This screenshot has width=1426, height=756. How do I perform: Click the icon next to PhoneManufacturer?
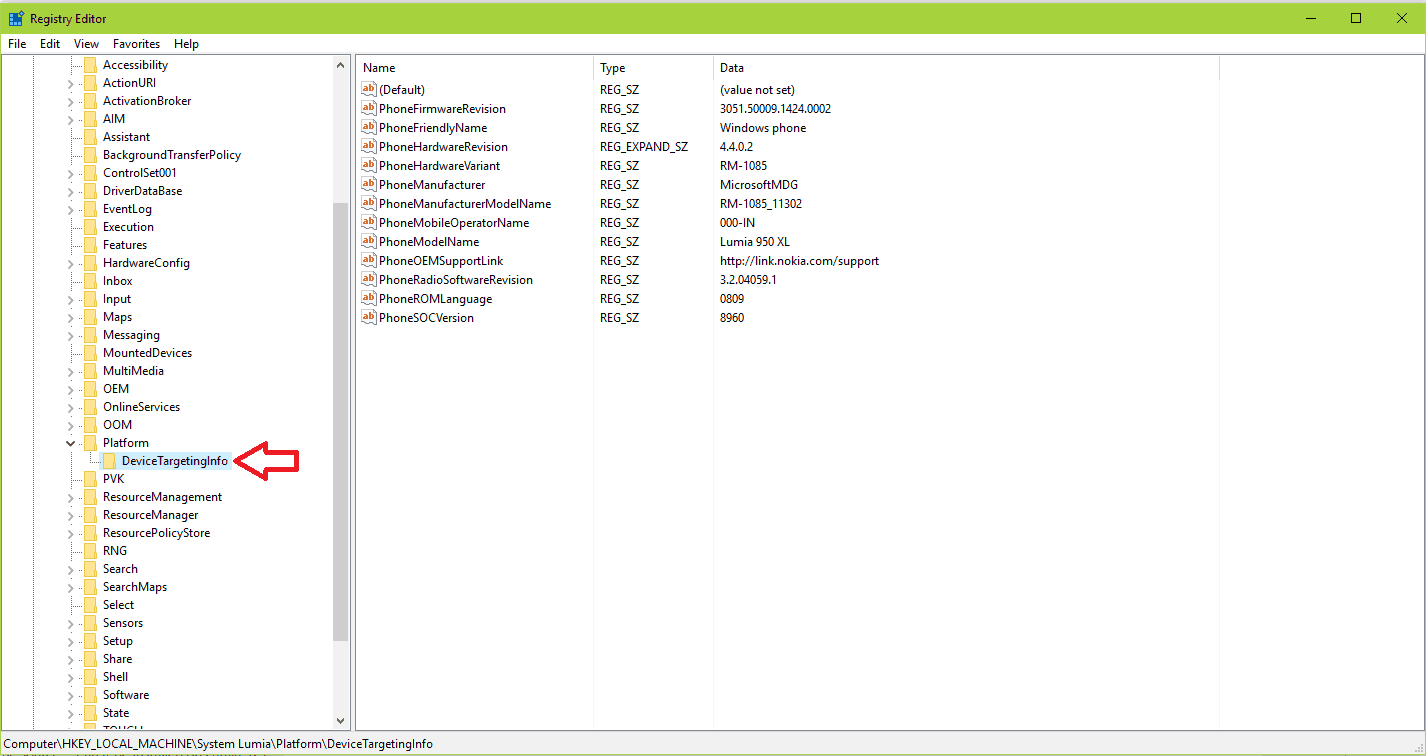(368, 185)
